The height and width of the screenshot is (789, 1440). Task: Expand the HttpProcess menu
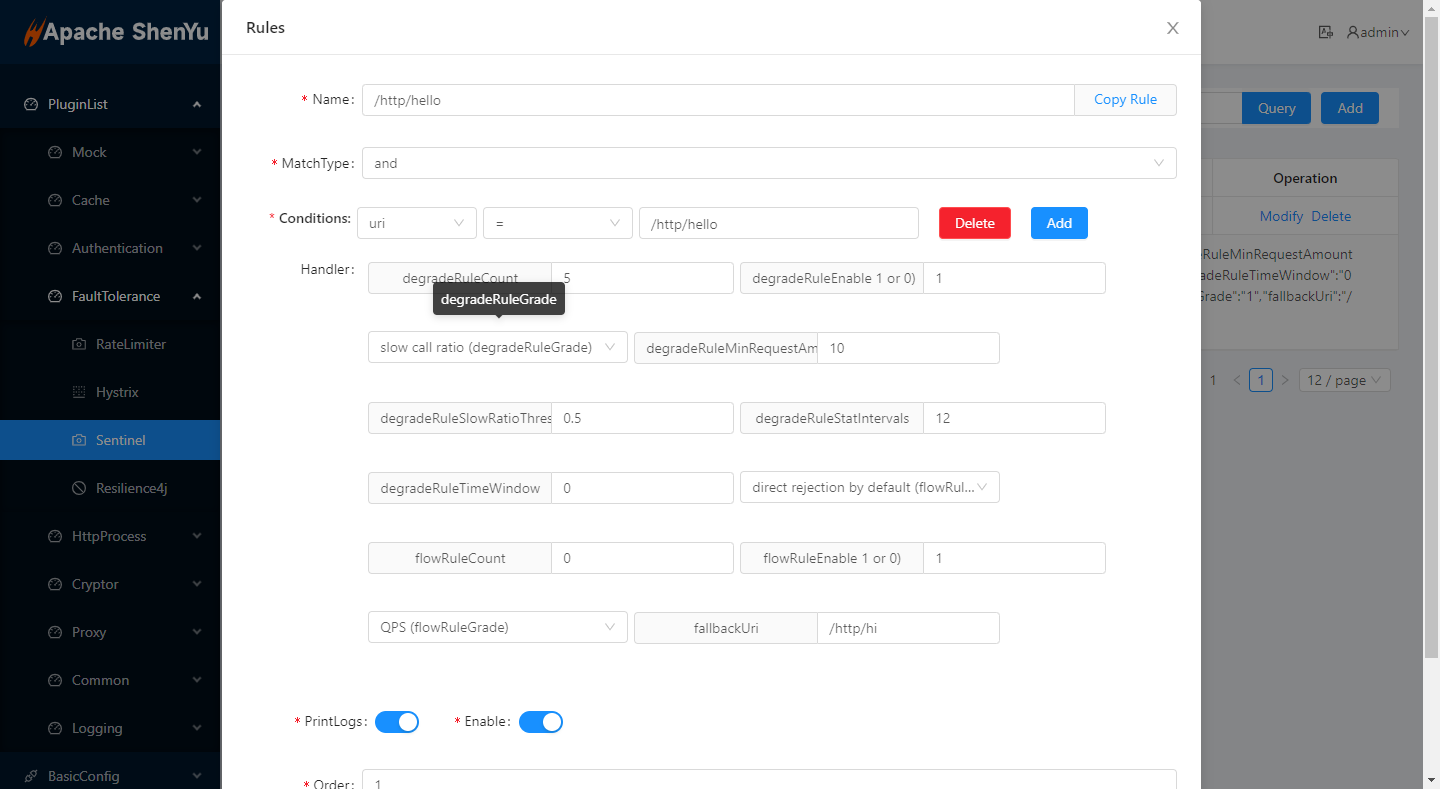(x=110, y=536)
